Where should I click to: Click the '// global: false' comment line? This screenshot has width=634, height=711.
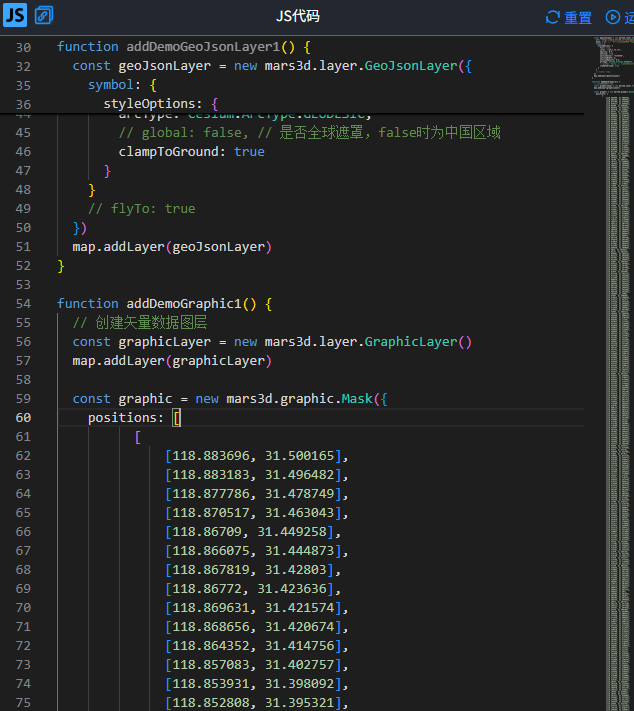309,132
